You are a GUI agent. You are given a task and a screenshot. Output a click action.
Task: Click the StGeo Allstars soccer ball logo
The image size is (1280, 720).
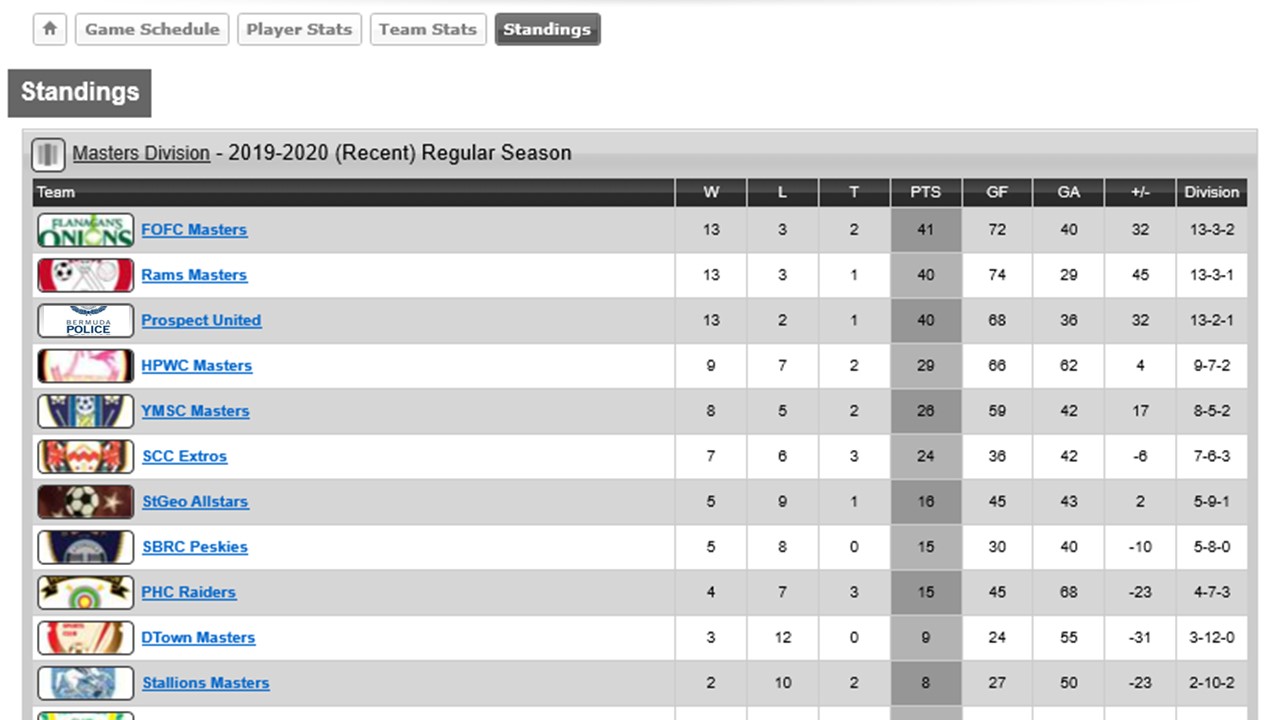pos(86,502)
